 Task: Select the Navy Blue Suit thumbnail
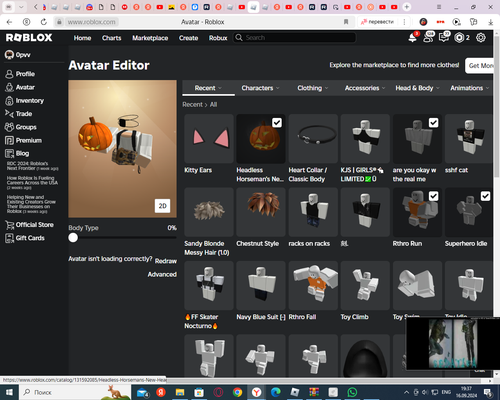pos(261,285)
